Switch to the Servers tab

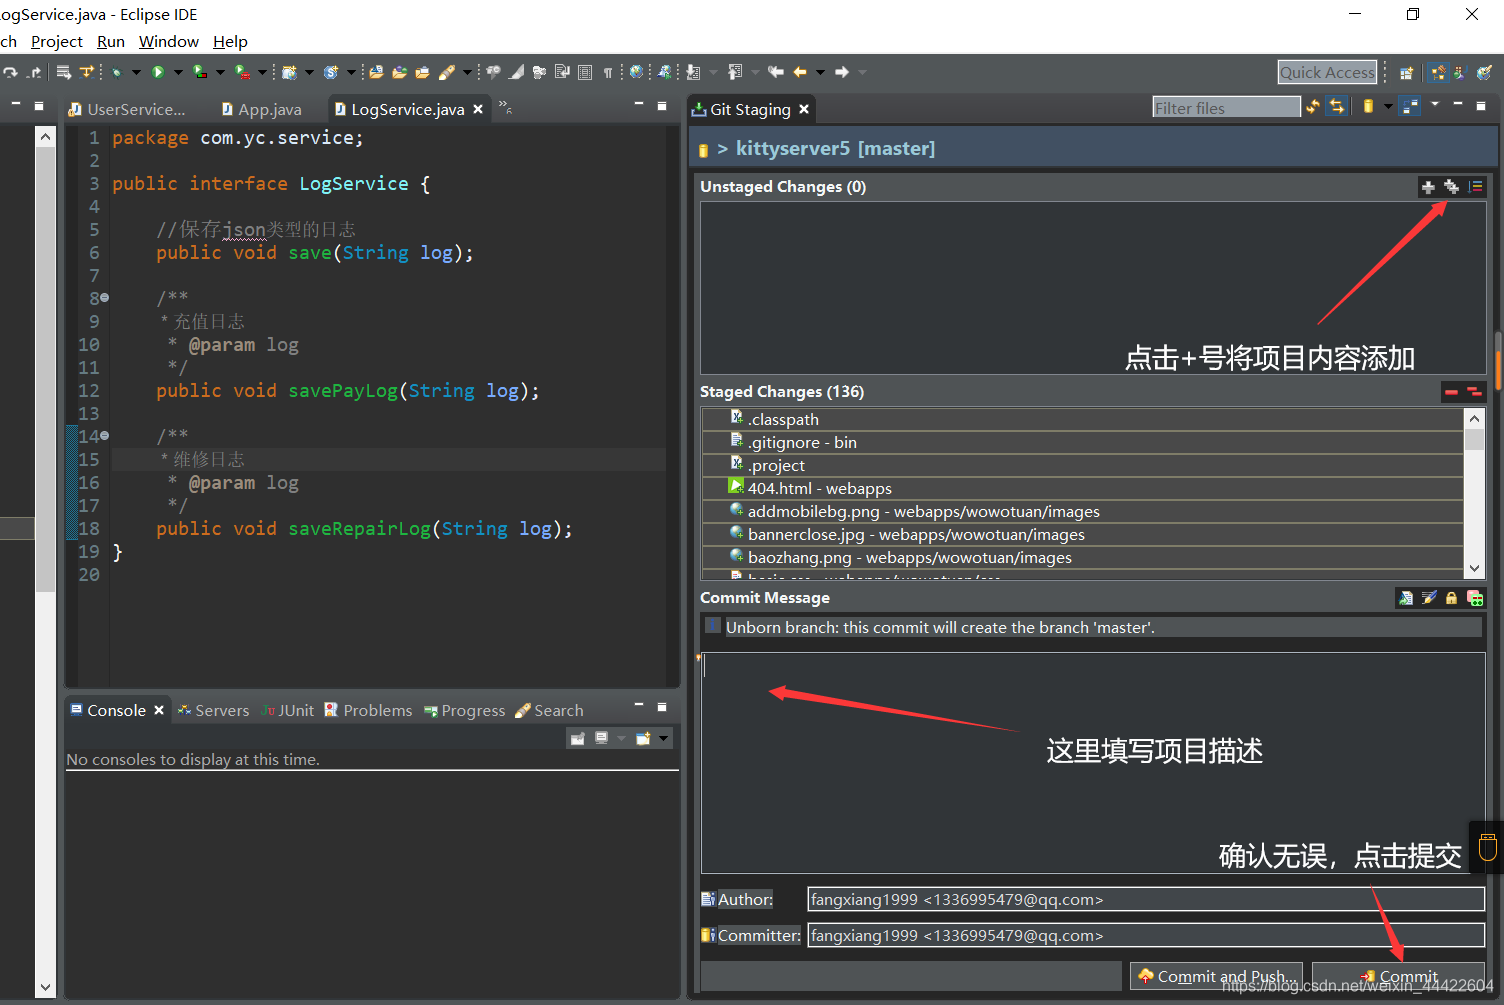pyautogui.click(x=213, y=710)
